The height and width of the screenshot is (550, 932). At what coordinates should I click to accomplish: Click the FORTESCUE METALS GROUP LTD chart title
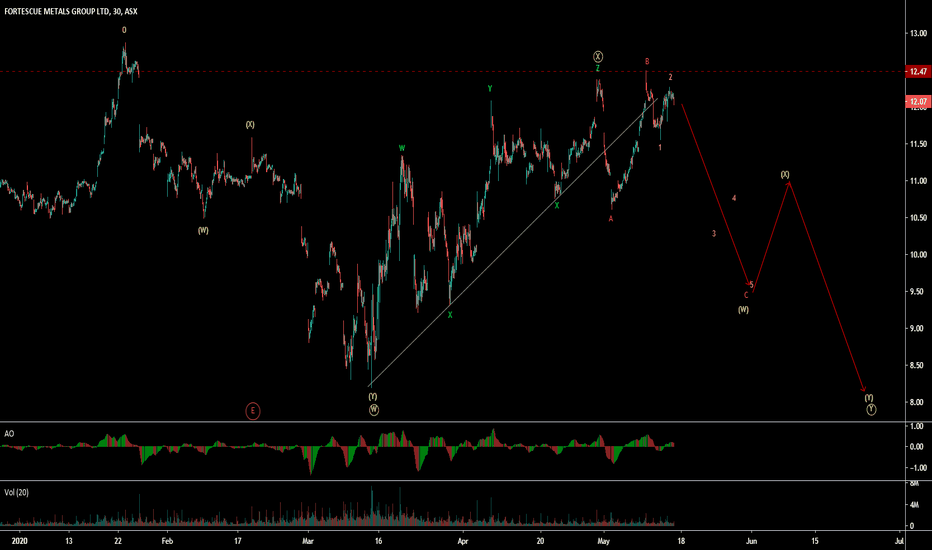pos(71,11)
